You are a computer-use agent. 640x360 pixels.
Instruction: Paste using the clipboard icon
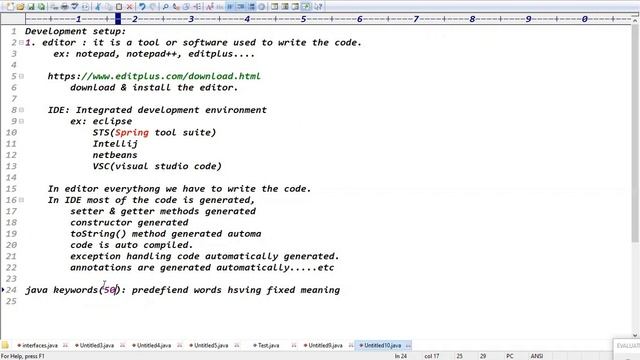pyautogui.click(x=119, y=7)
